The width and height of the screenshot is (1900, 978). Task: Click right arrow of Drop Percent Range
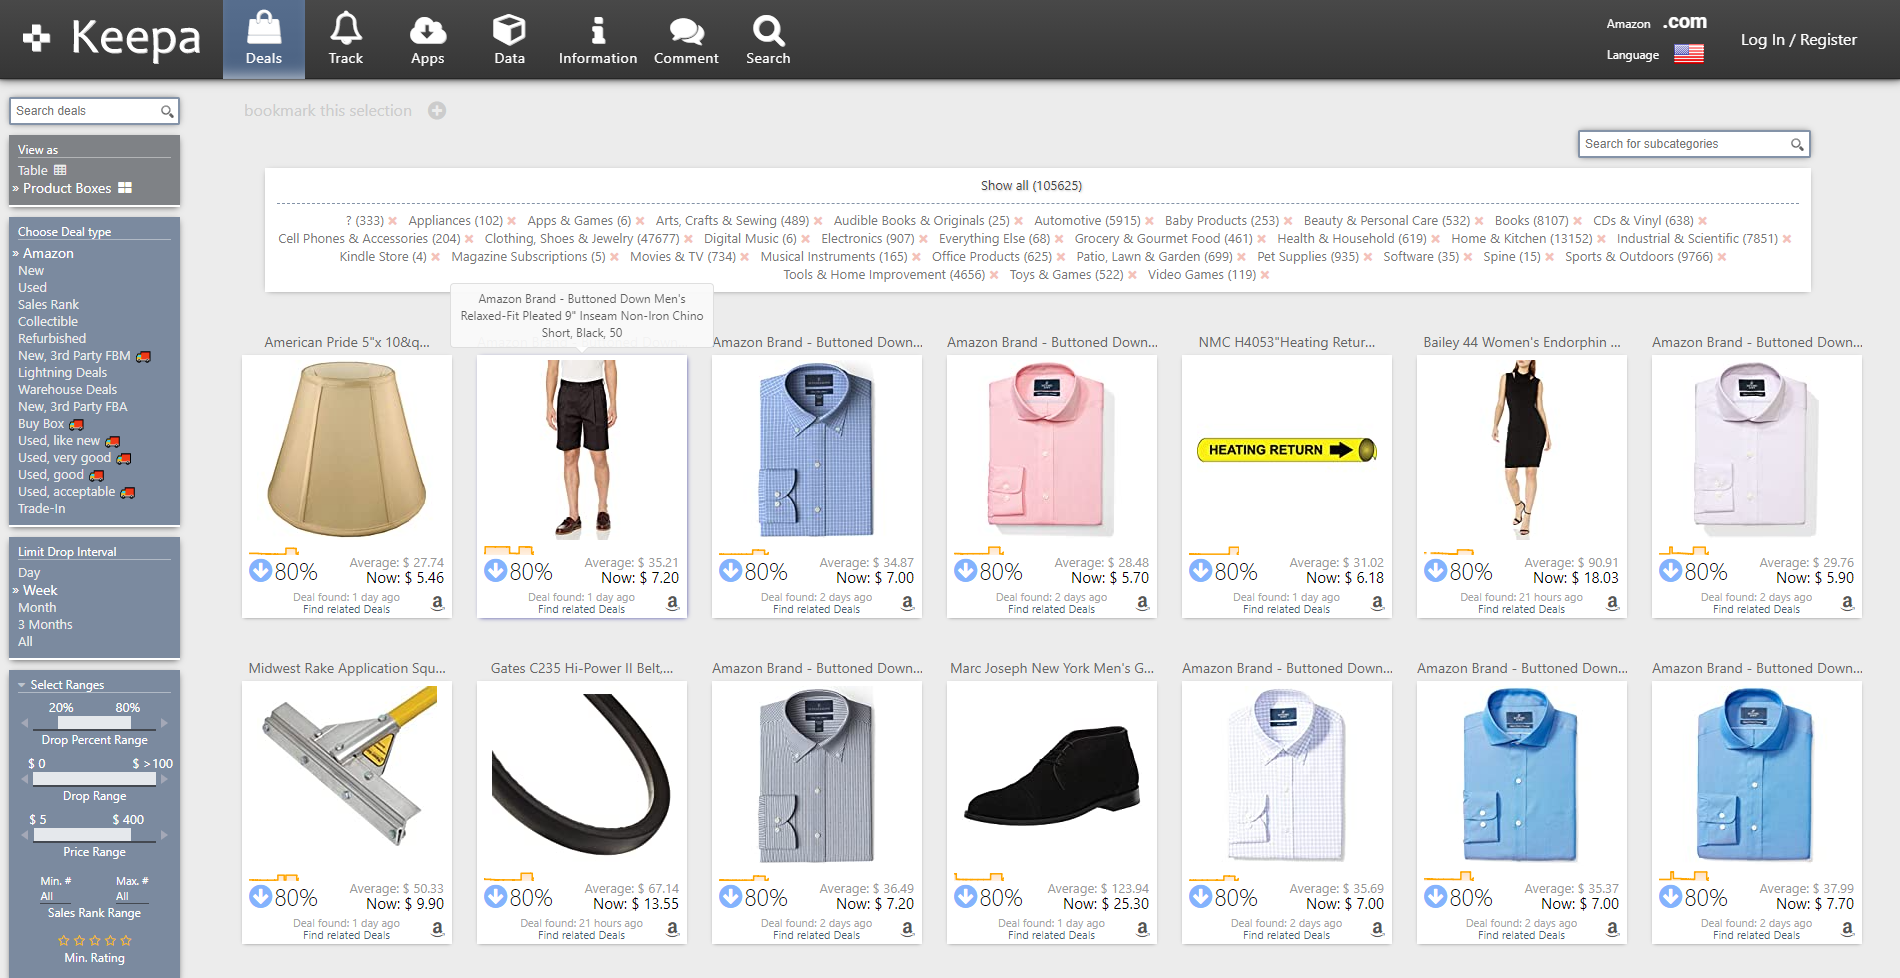pyautogui.click(x=164, y=723)
